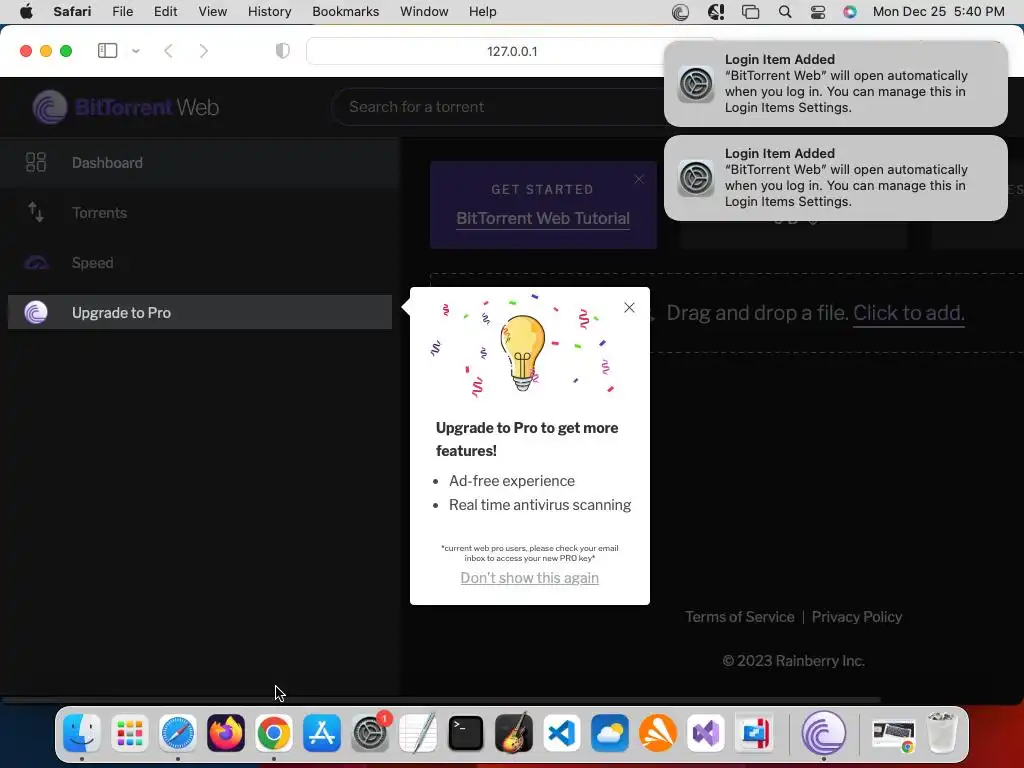1024x768 pixels.
Task: Open Trash in the Dock
Action: 942,733
